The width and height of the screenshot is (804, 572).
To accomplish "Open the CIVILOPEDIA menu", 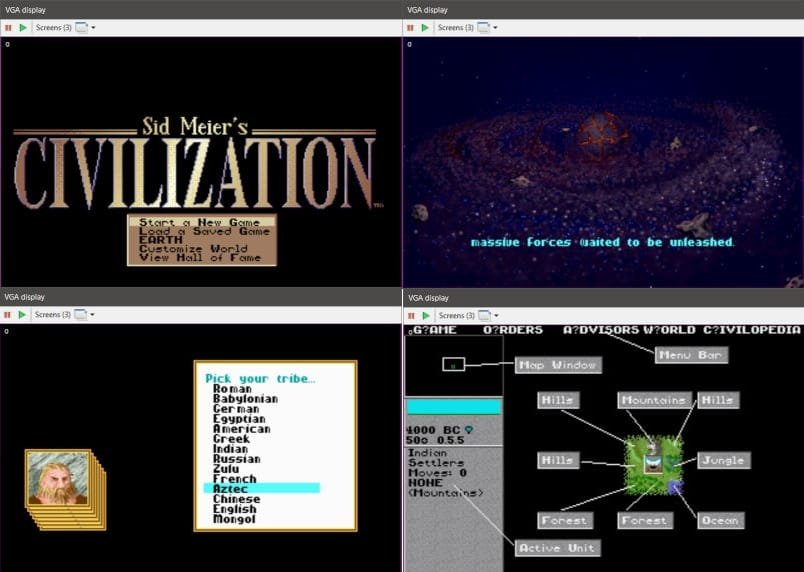I will pos(751,330).
